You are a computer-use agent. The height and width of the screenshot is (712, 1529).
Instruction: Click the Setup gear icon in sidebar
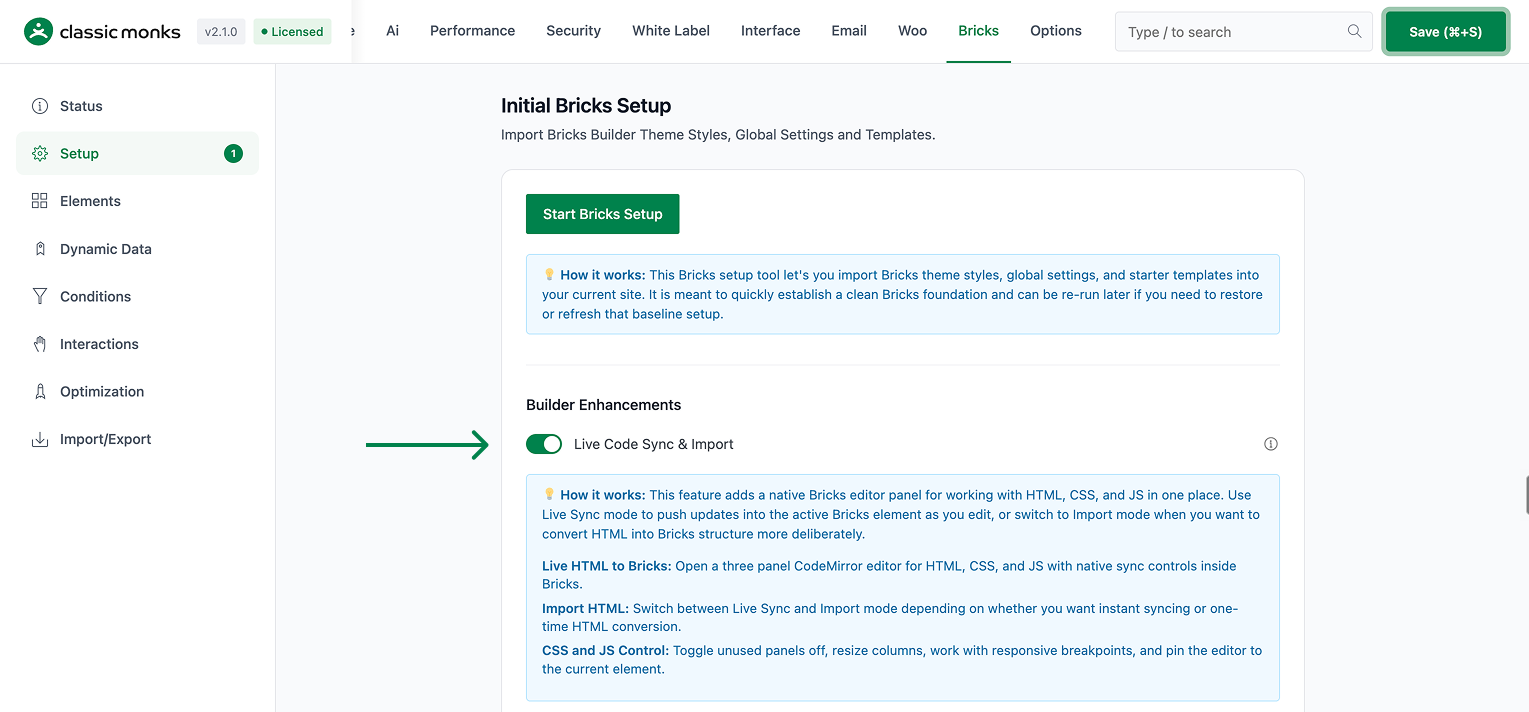pyautogui.click(x=40, y=154)
